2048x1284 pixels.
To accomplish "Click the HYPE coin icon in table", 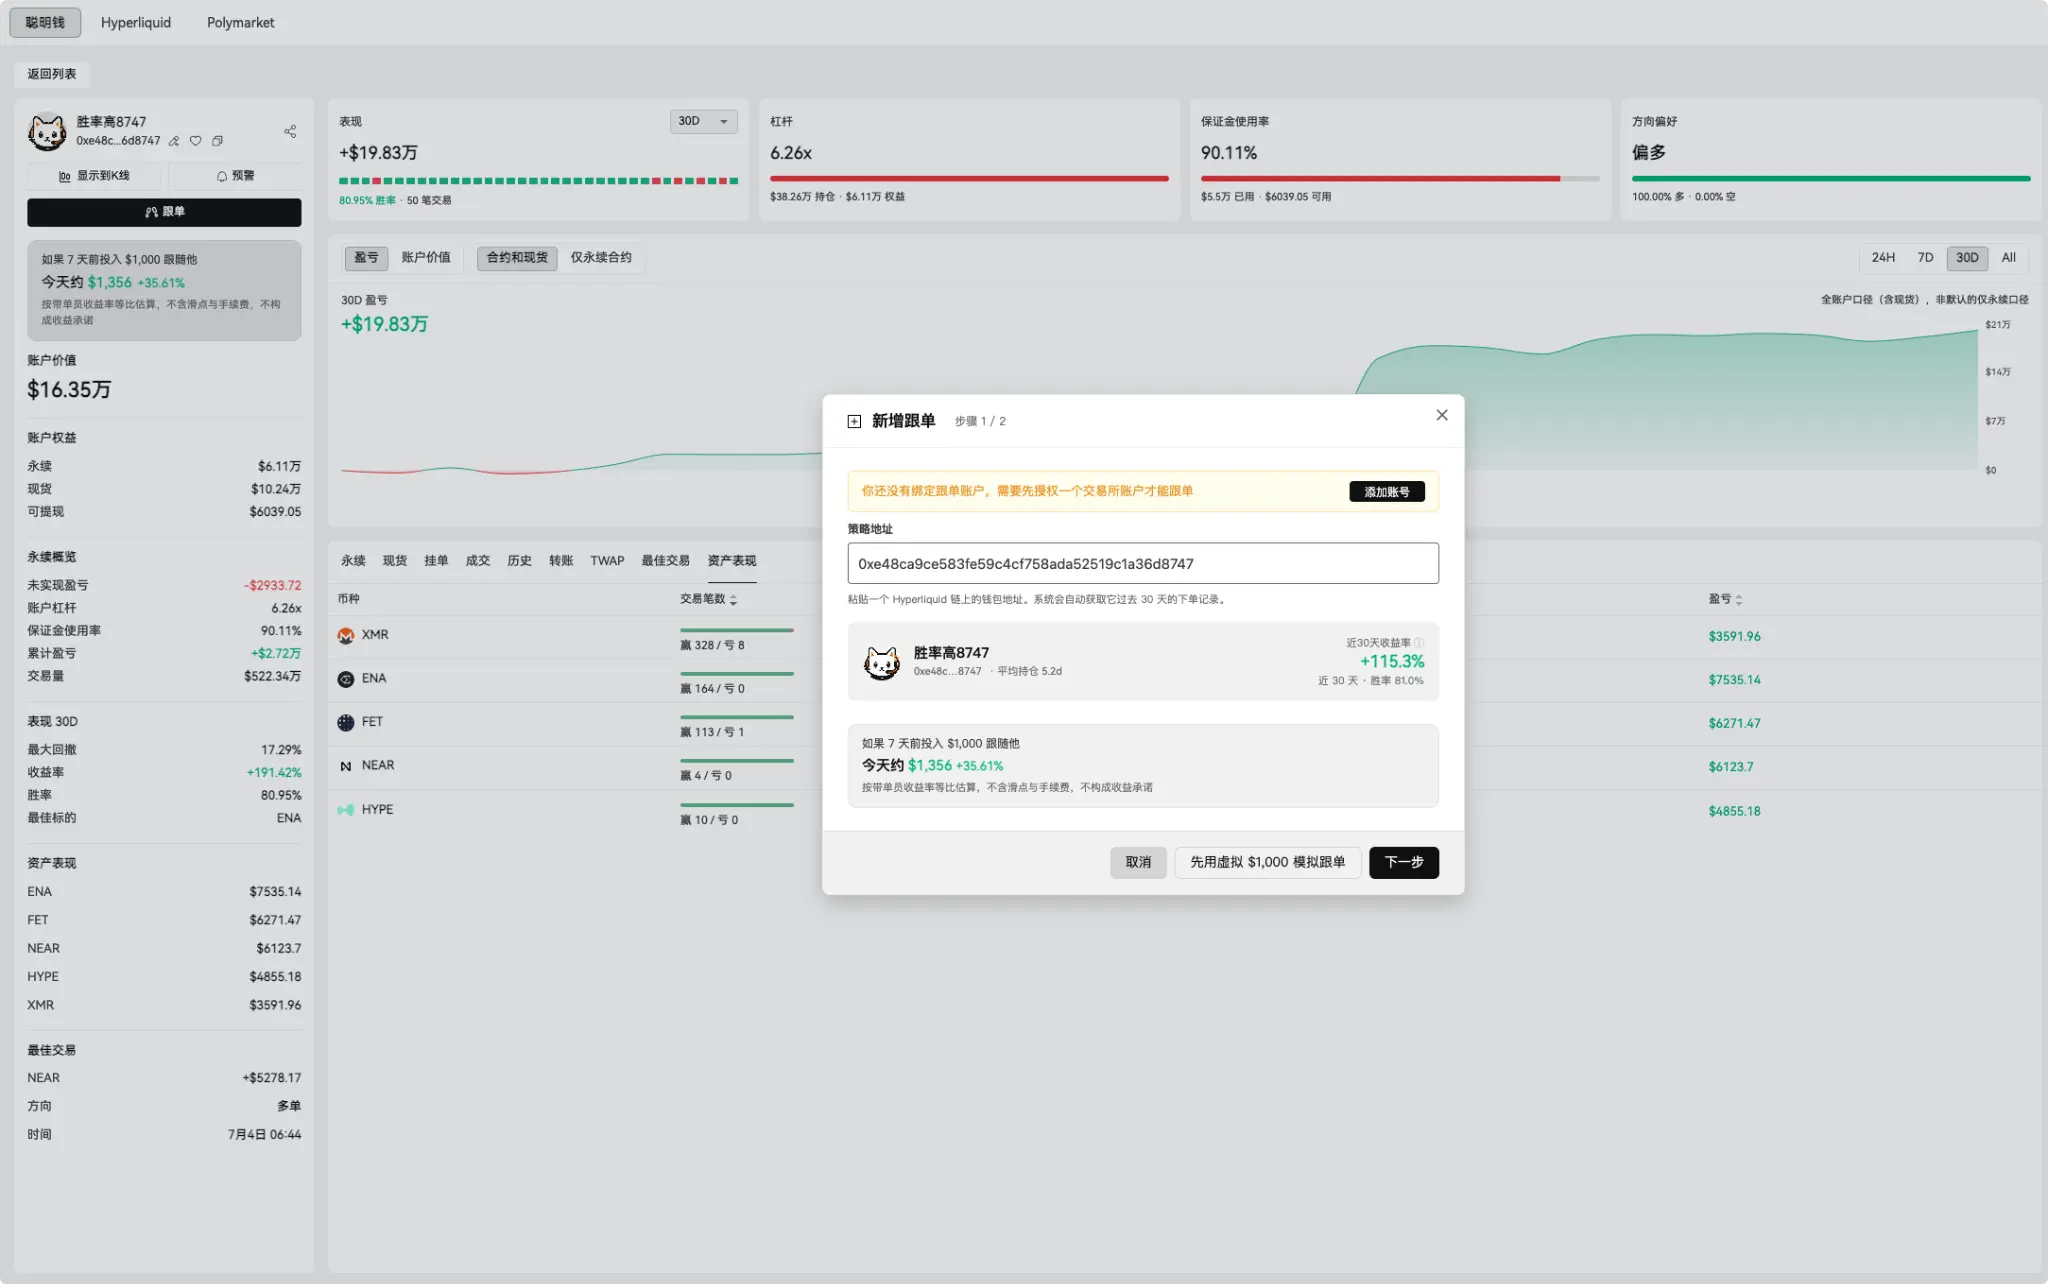I will click(x=346, y=810).
